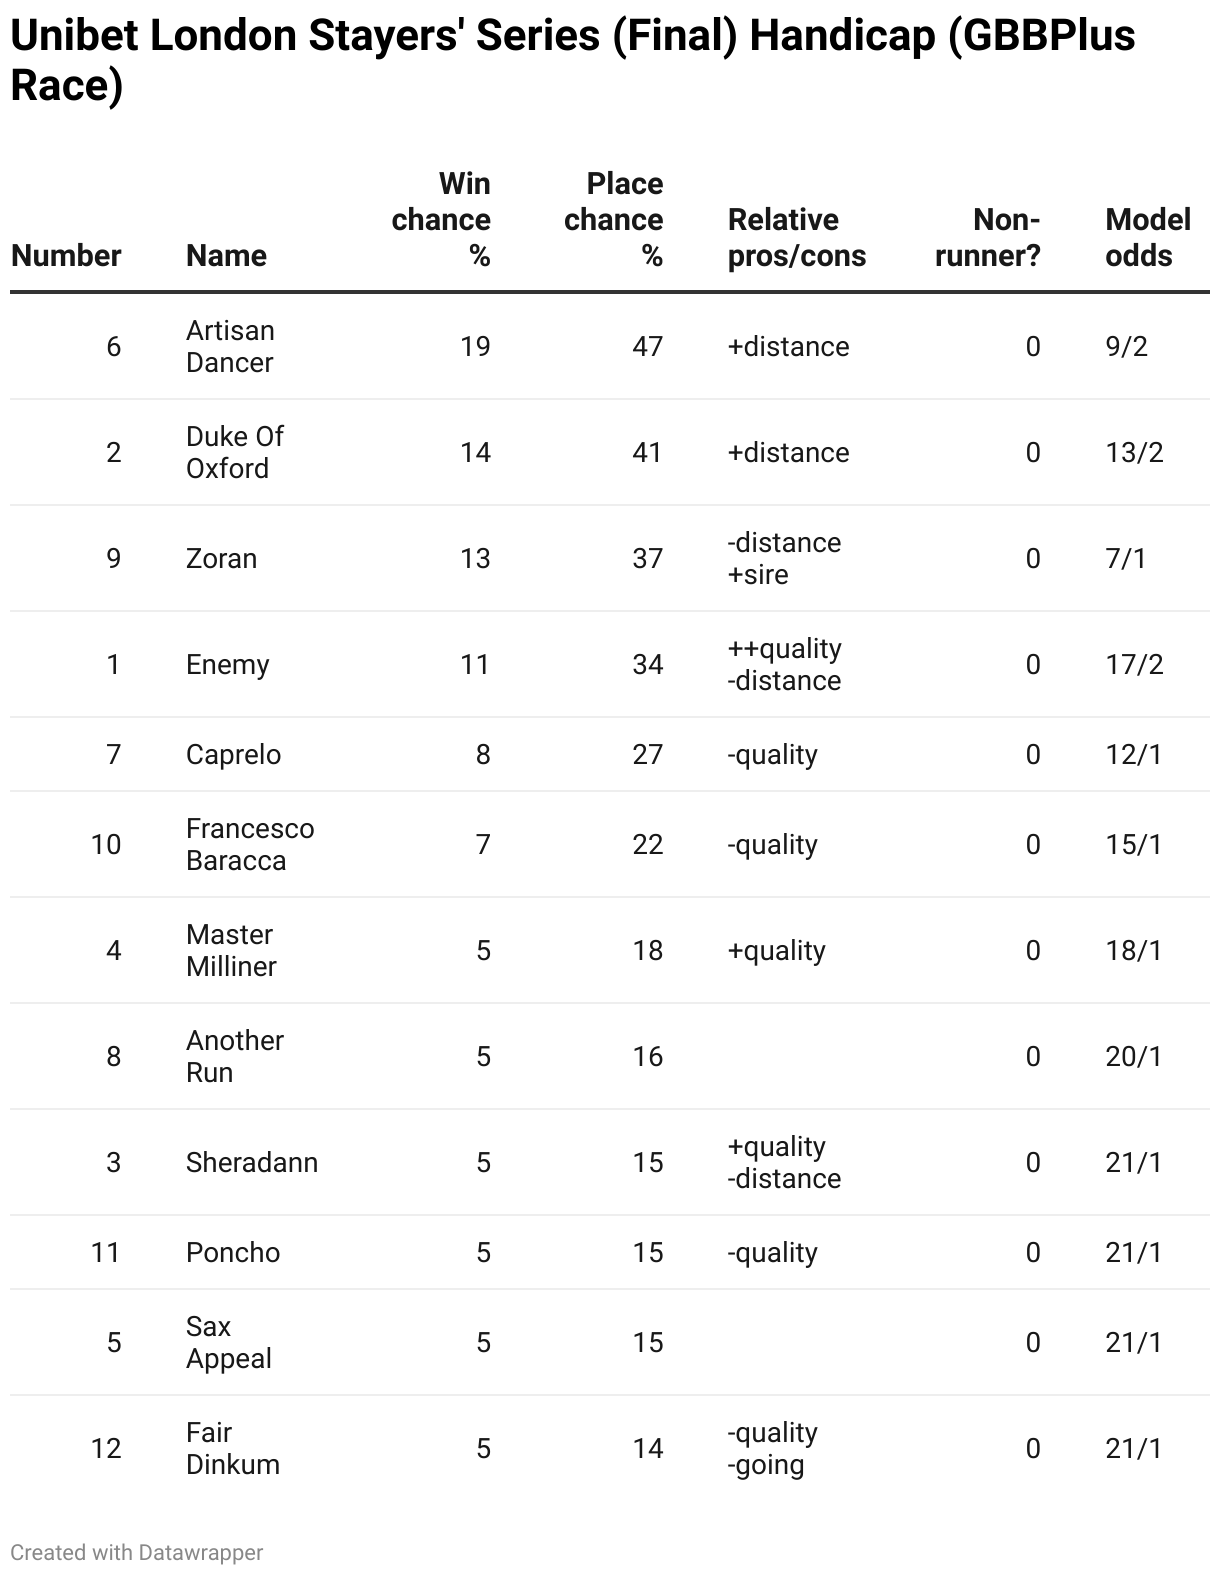The image size is (1220, 1576).
Task: Click the Place chance % header
Action: [x=613, y=220]
